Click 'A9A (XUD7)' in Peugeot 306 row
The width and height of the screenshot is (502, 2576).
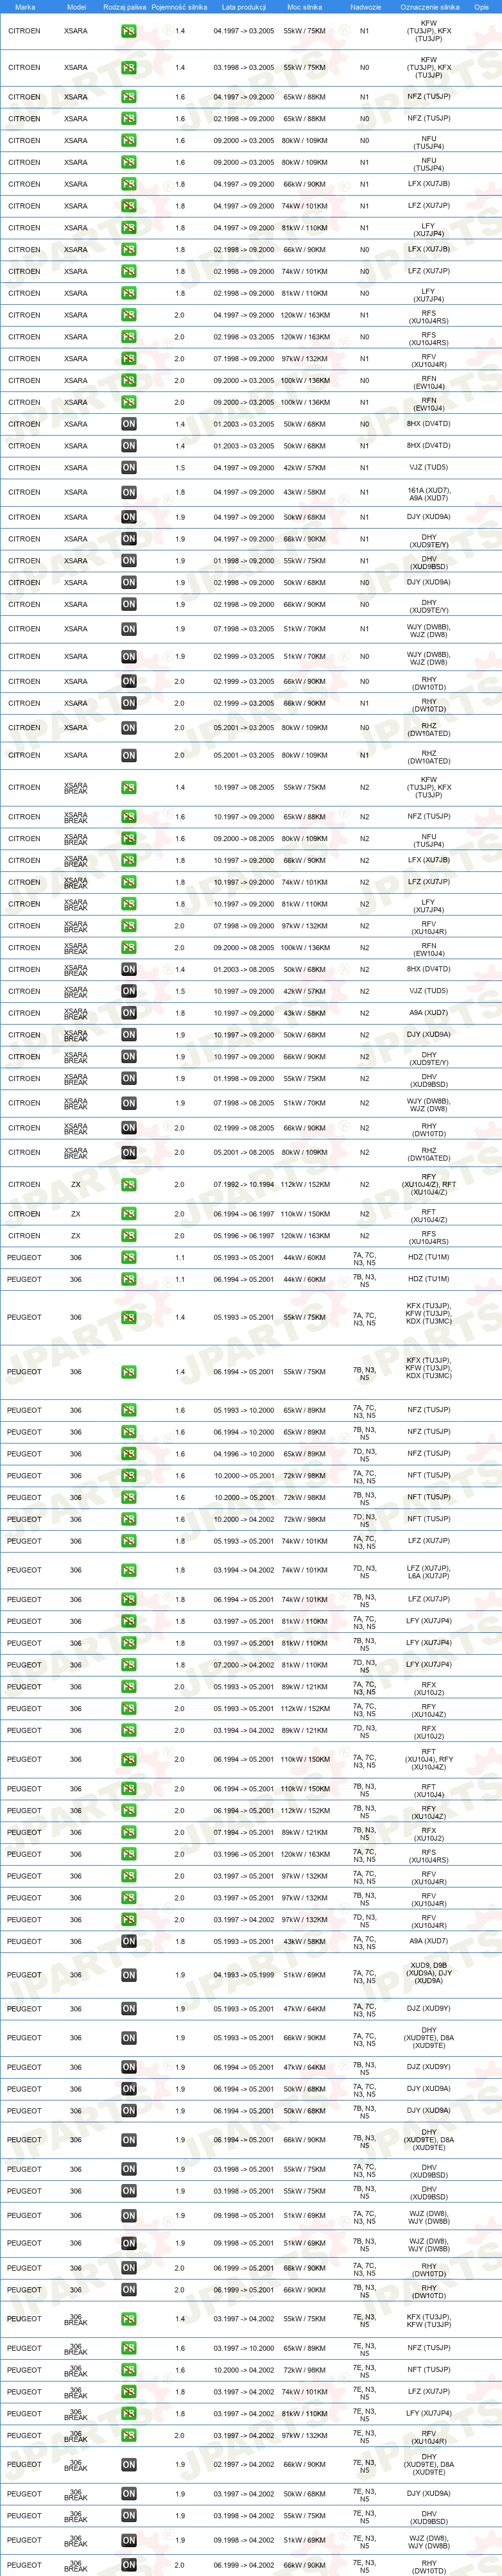point(429,1941)
